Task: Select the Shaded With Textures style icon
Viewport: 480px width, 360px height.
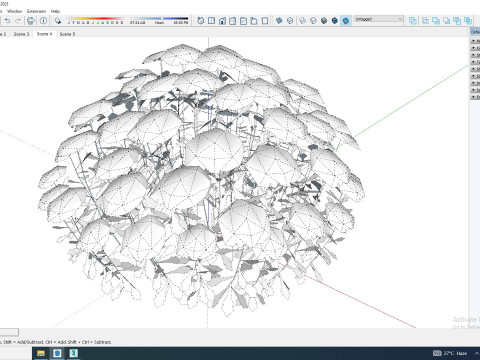Action: tap(335, 21)
